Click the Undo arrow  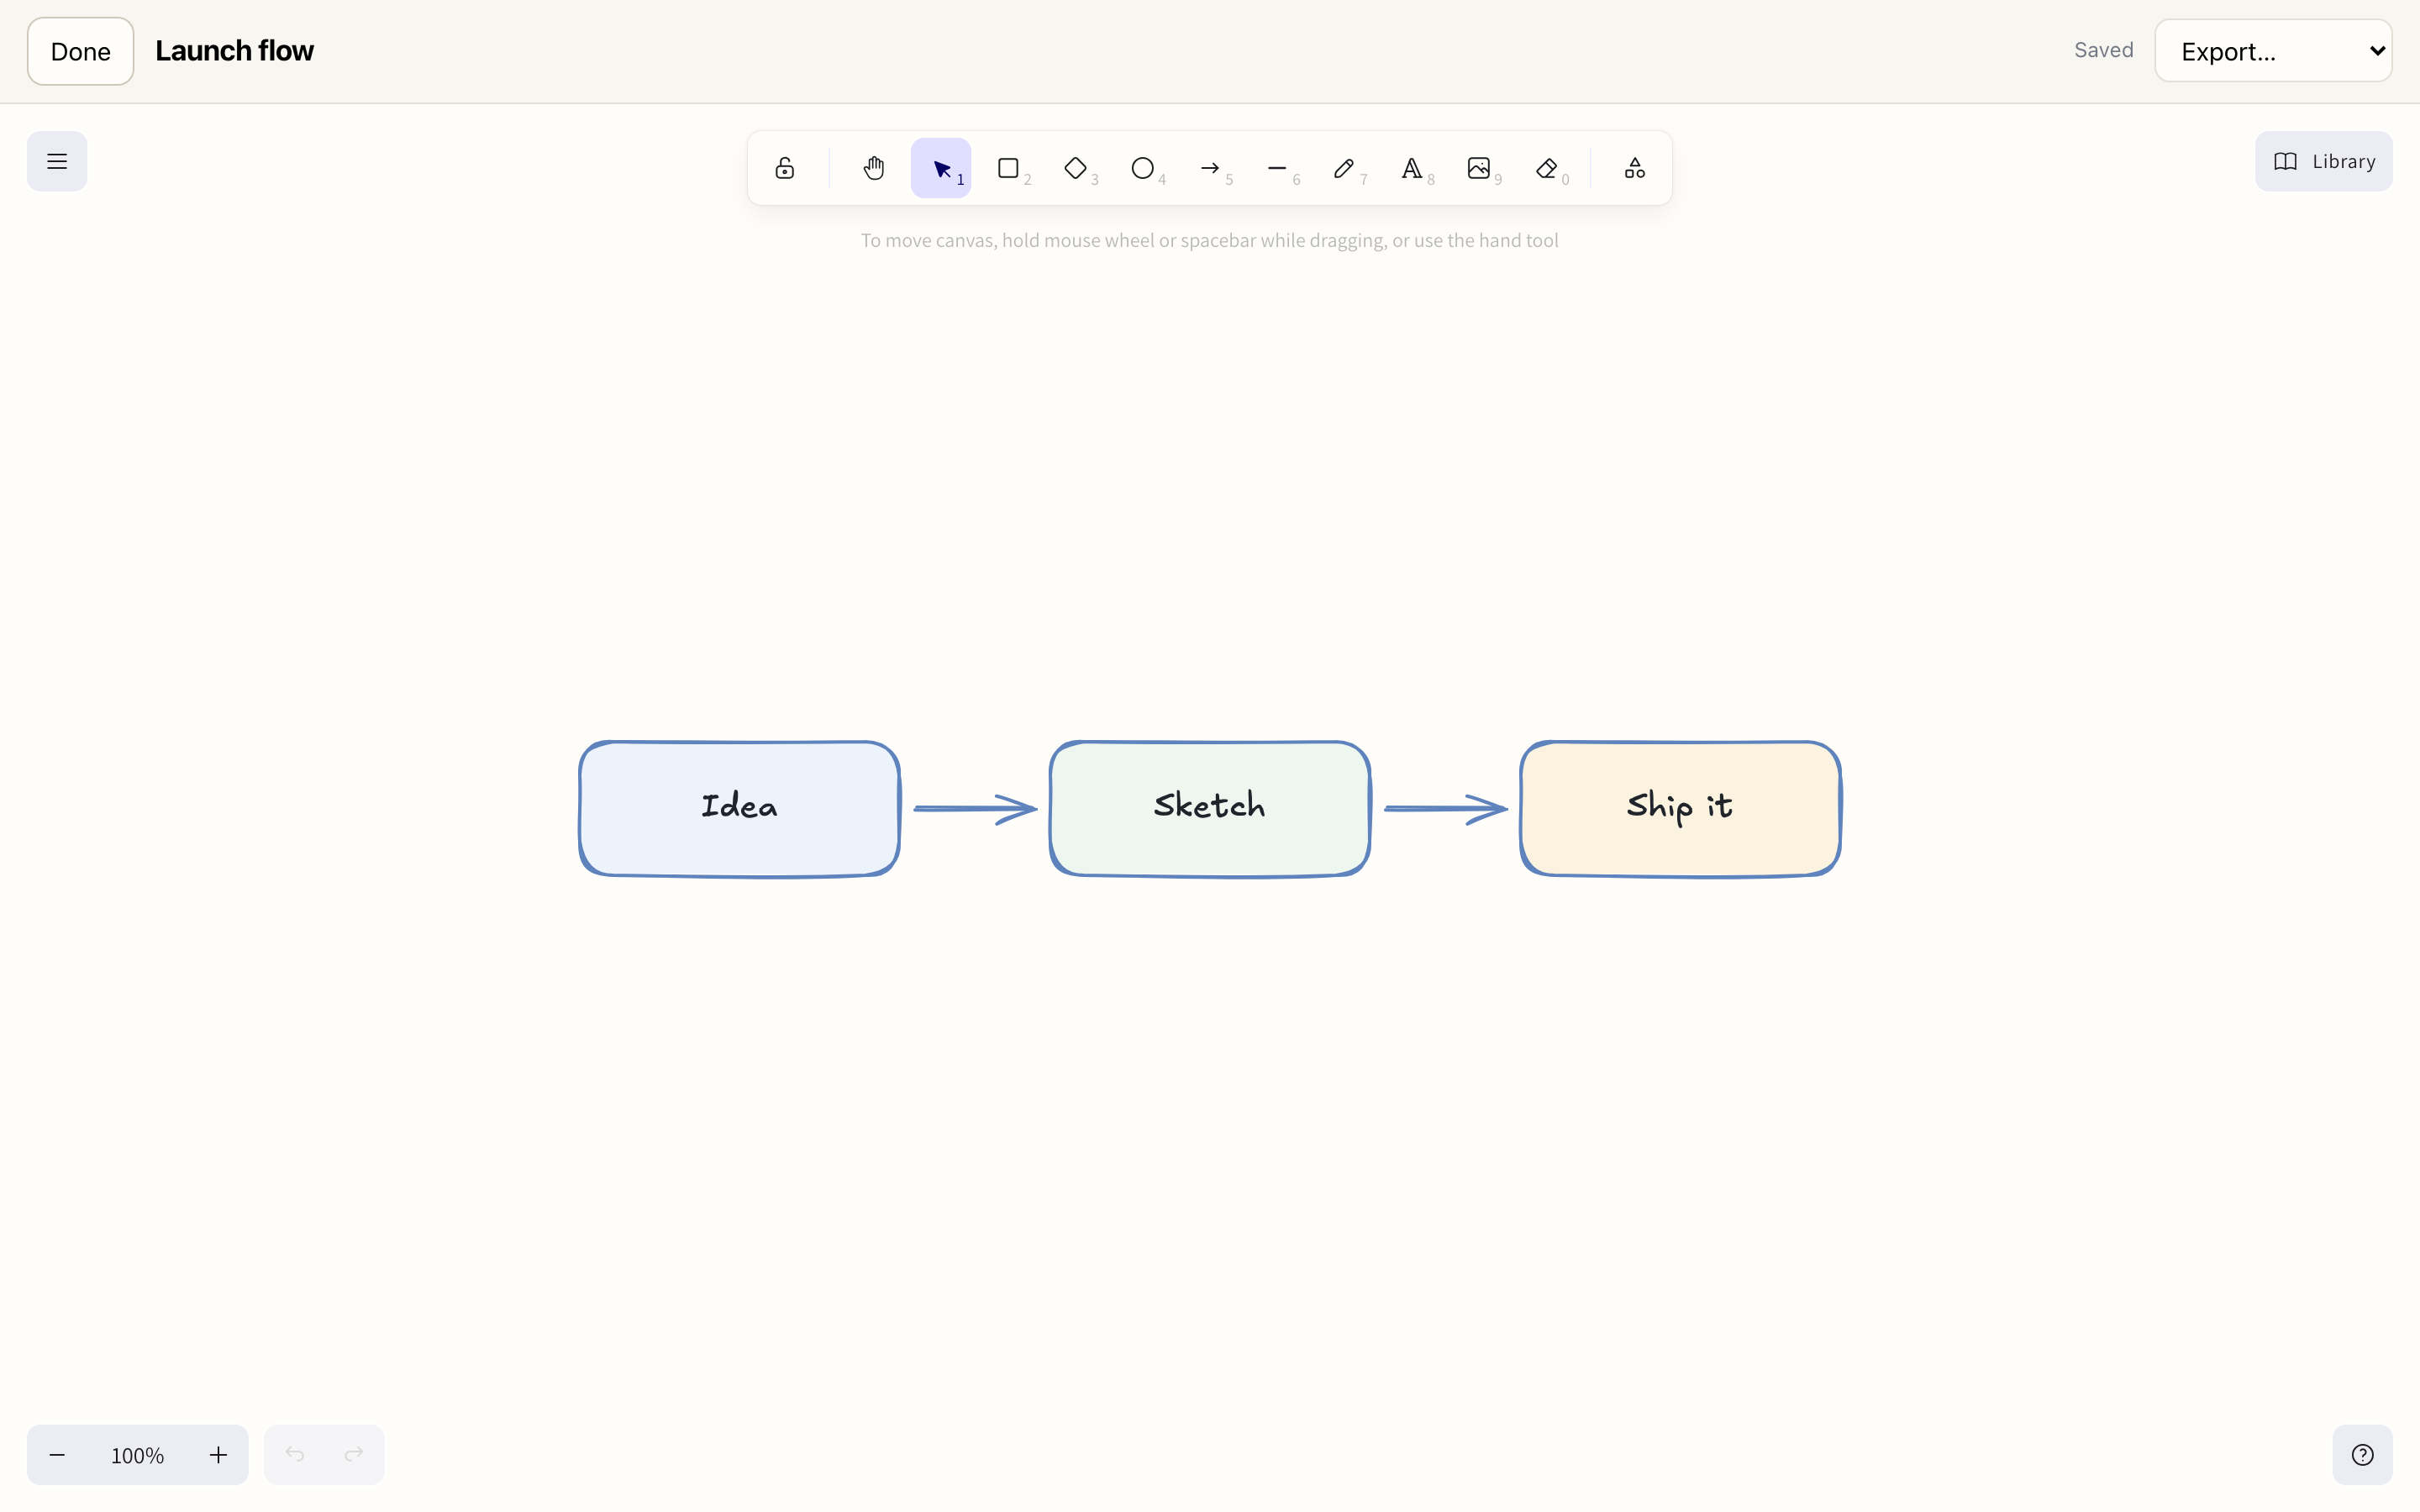click(294, 1454)
